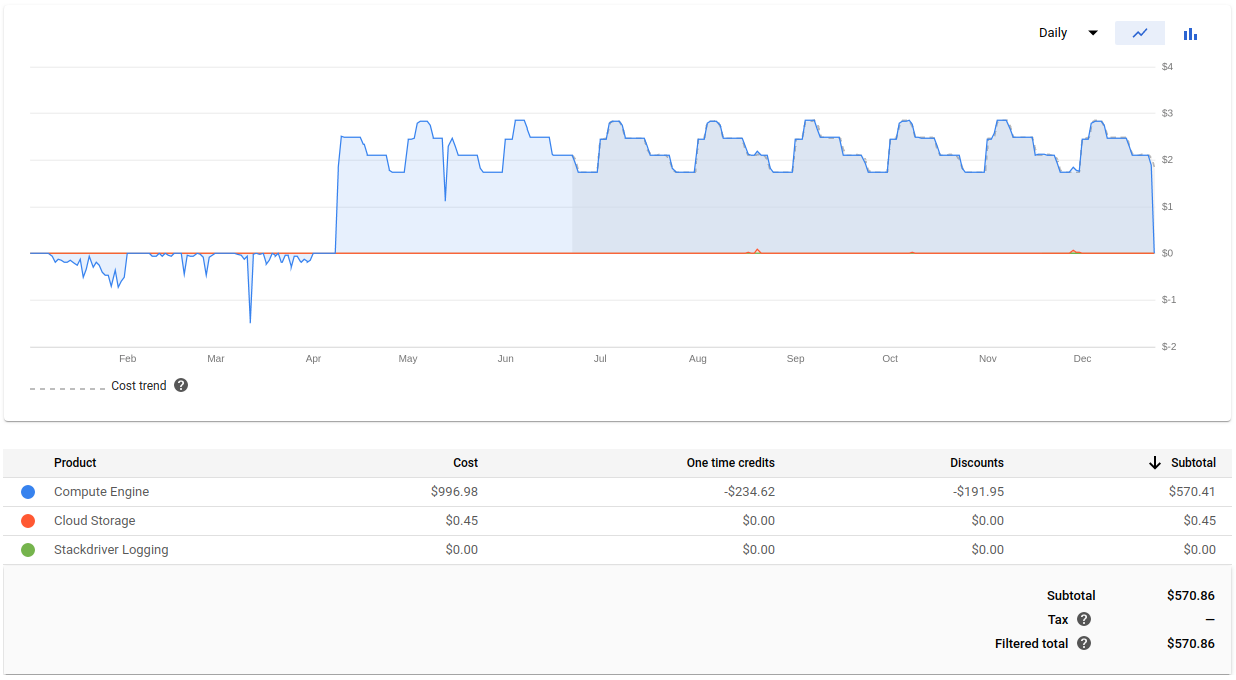Sort by Discounts column header
This screenshot has width=1236, height=680.
tap(976, 463)
